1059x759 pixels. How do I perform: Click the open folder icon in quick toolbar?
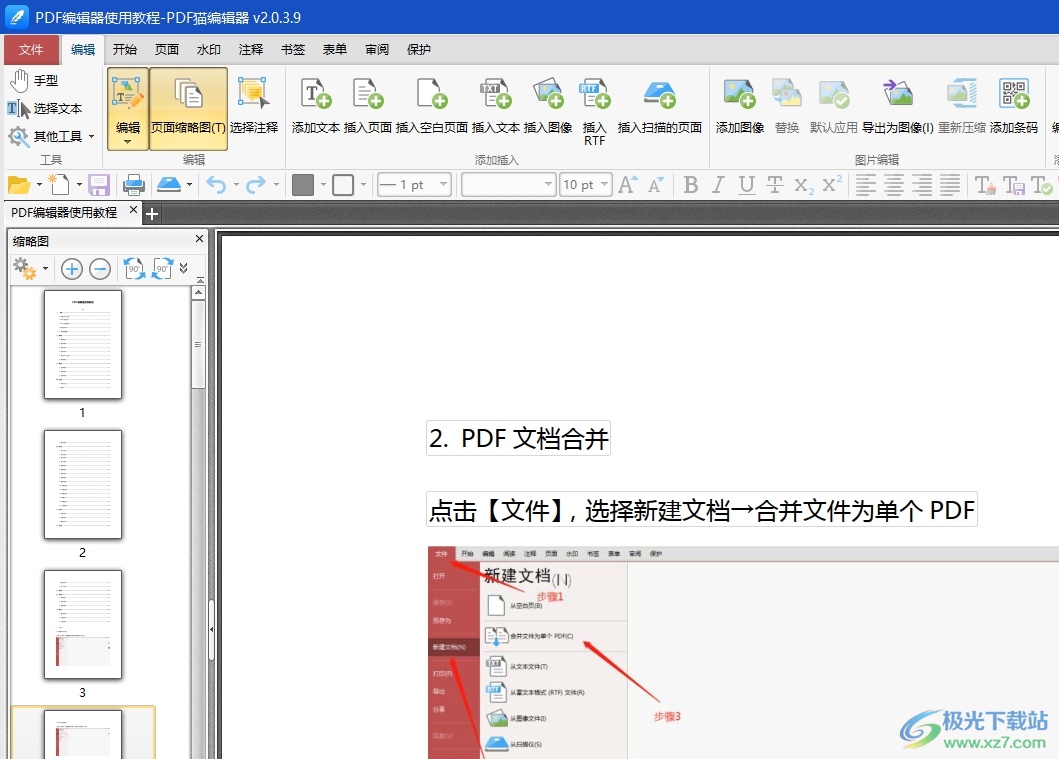tap(19, 184)
